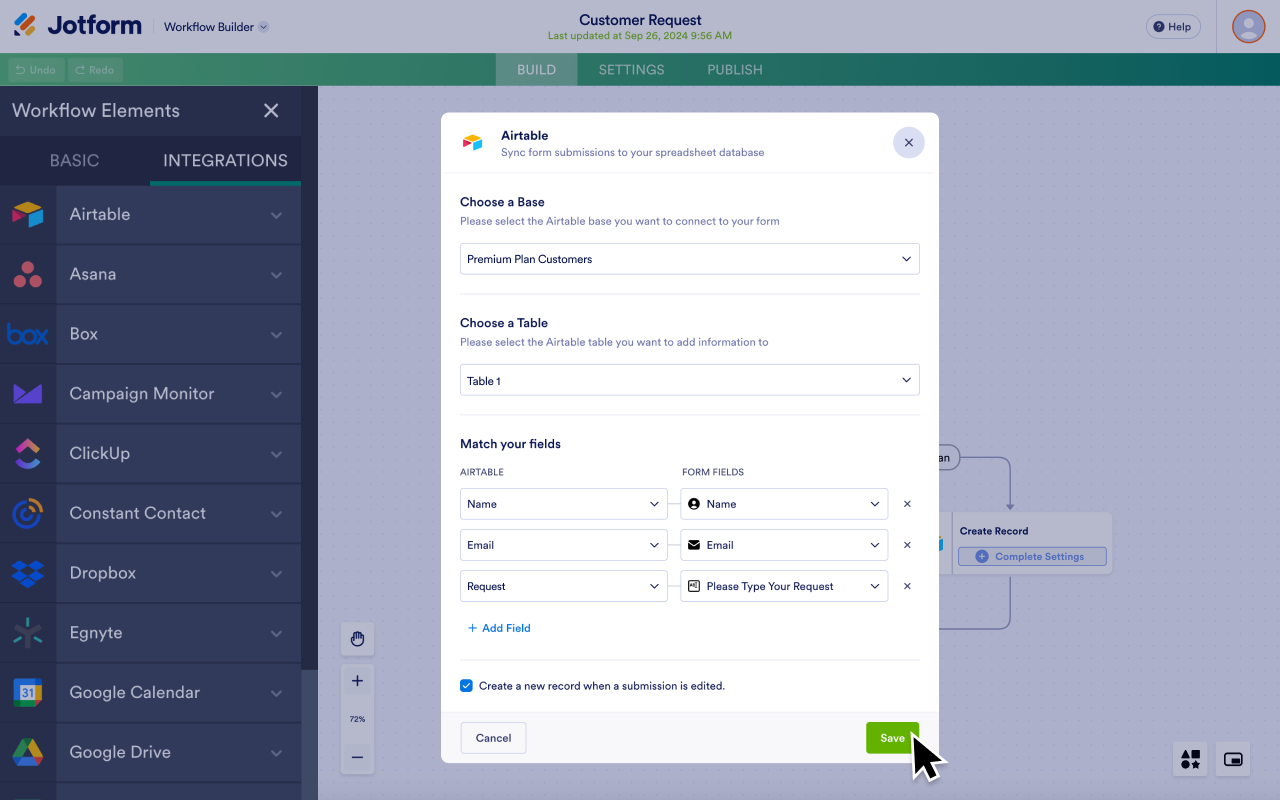Click the Create Record node label

click(x=994, y=531)
